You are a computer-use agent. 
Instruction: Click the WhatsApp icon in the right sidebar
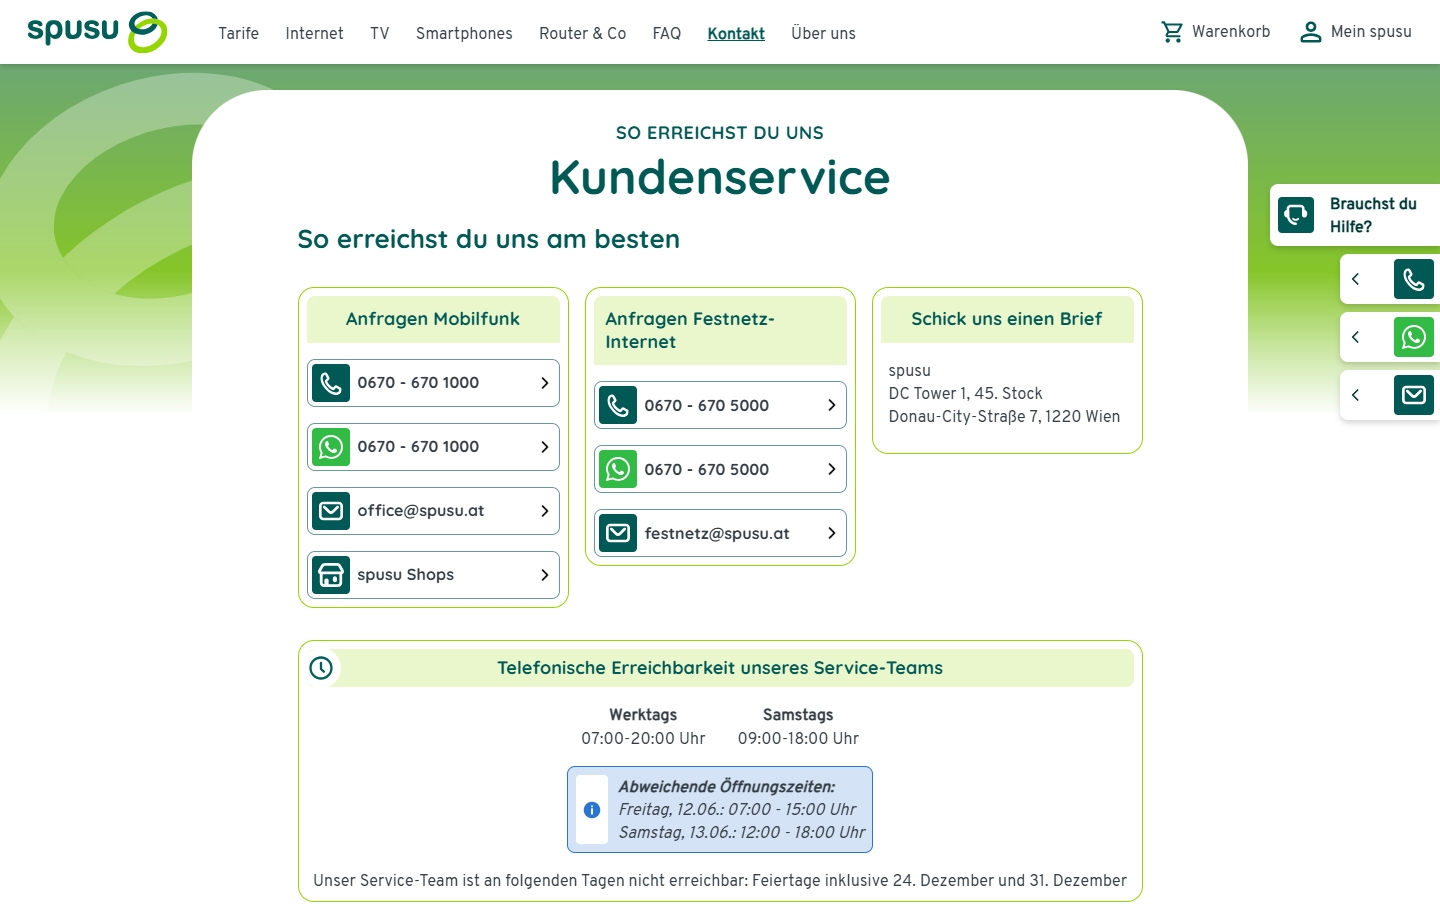coord(1414,338)
